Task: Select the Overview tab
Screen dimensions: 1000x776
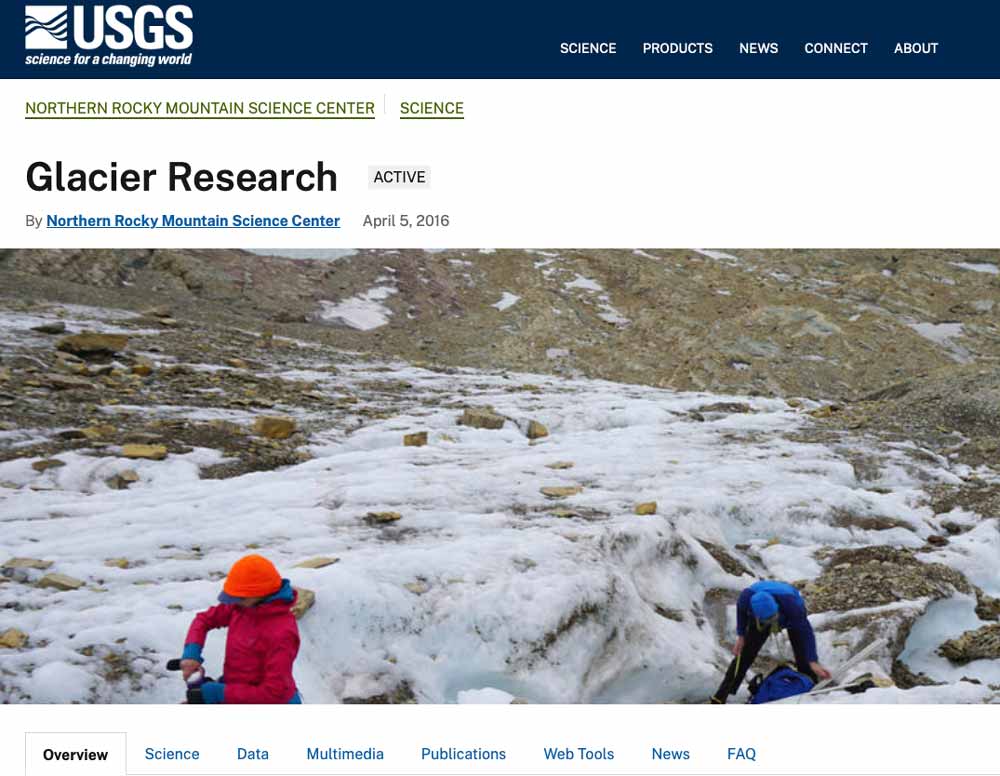Action: coord(75,754)
